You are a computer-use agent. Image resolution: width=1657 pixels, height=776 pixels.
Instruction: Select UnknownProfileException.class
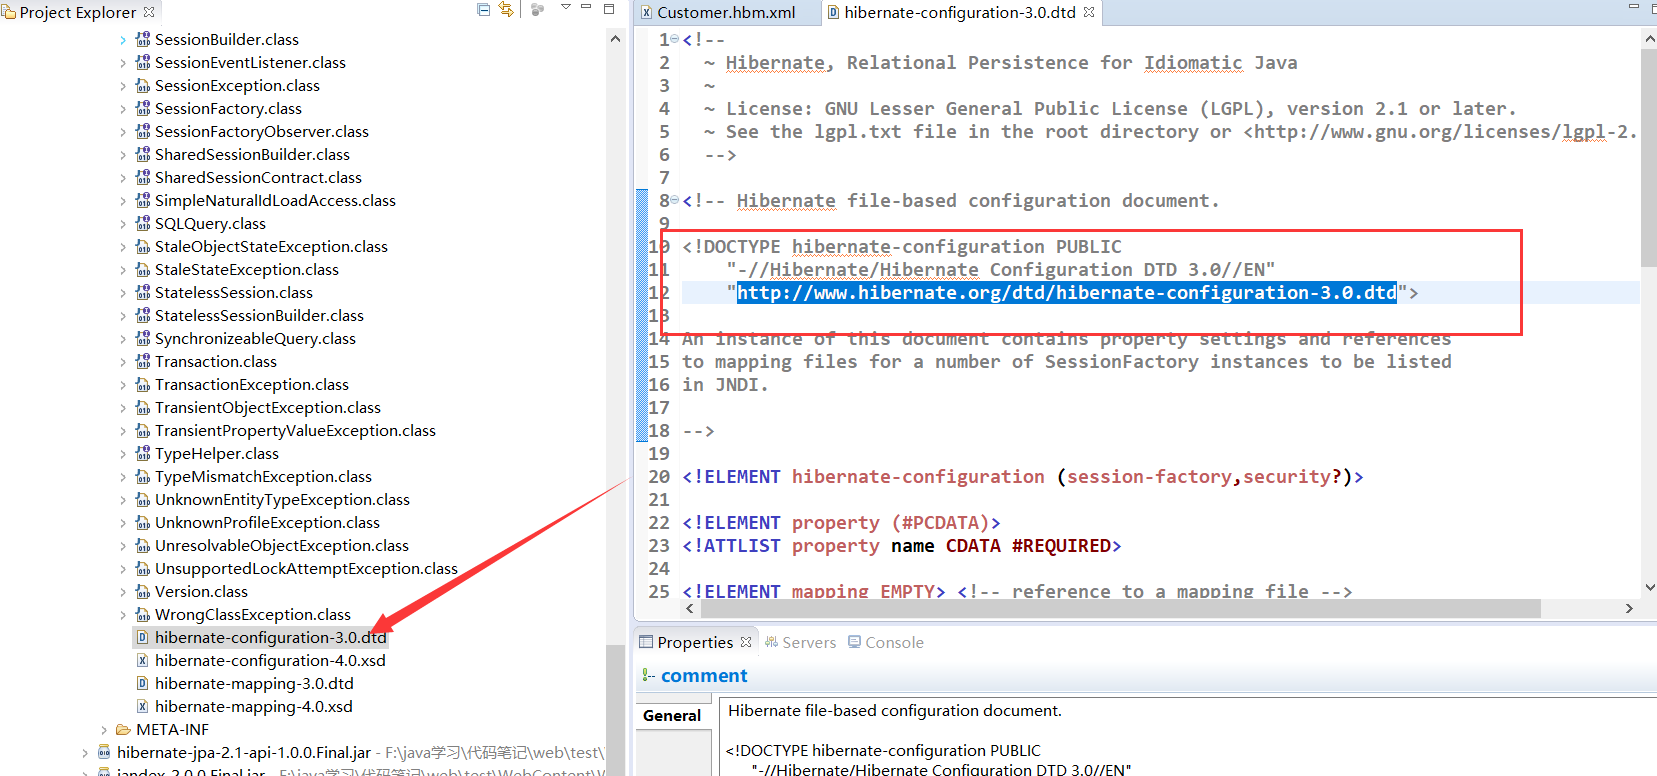point(267,523)
